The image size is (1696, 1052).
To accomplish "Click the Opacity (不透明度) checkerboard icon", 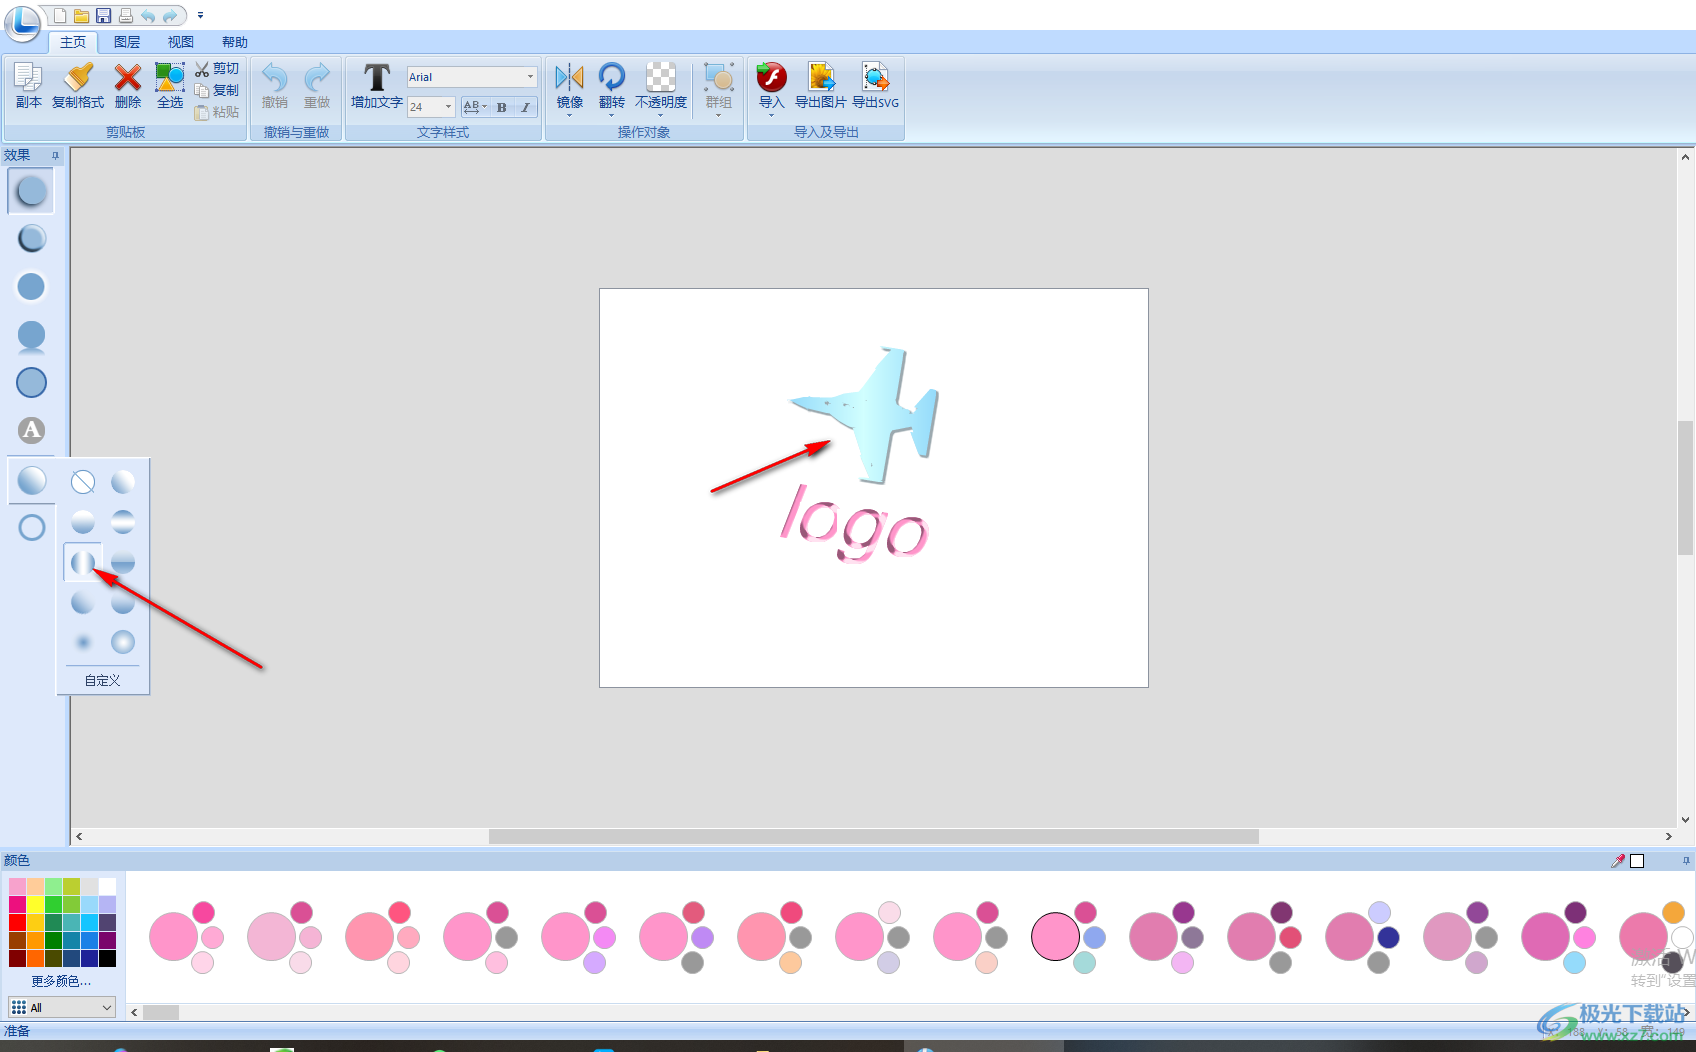I will (661, 77).
